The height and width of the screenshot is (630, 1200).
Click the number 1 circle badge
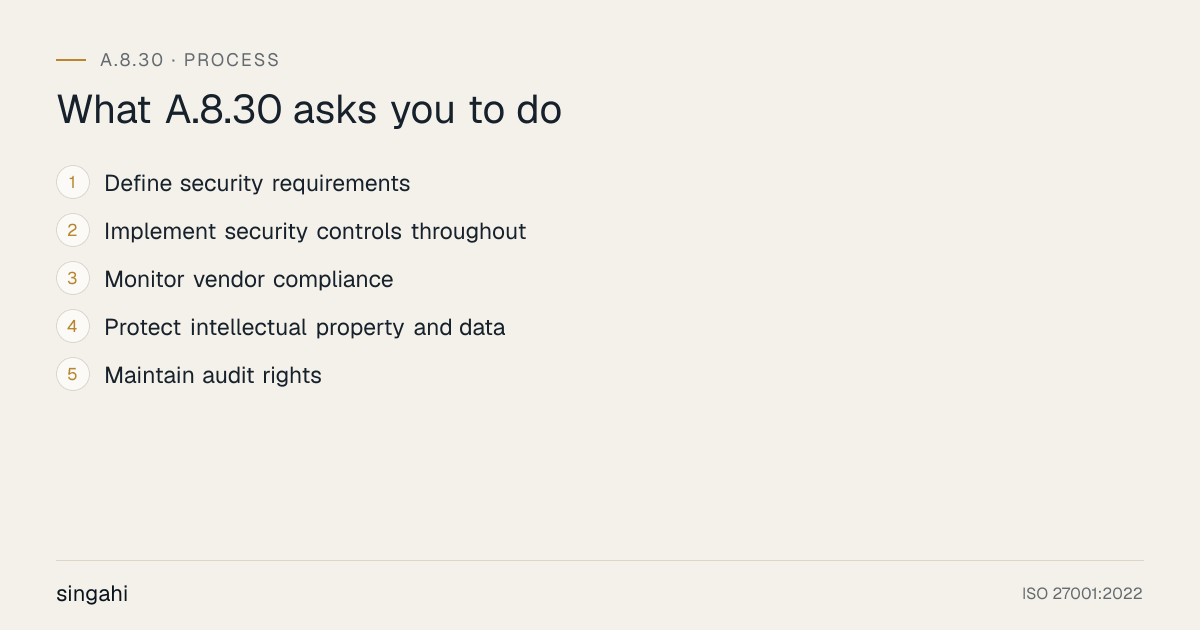click(x=73, y=182)
